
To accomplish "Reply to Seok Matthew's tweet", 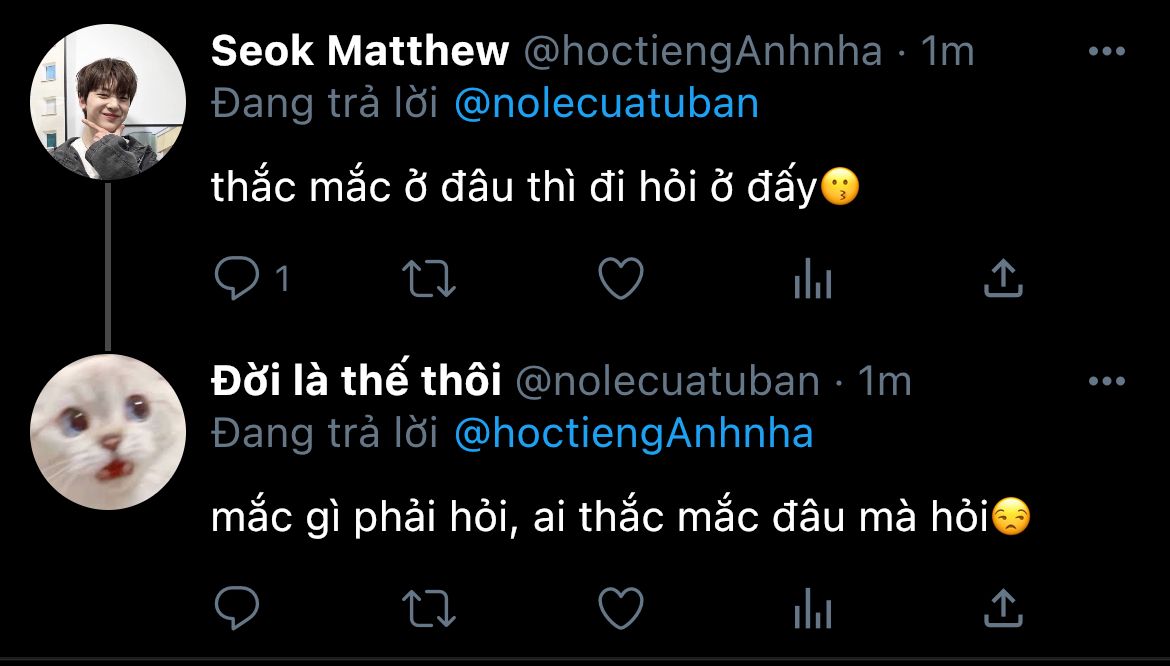I will [x=237, y=279].
